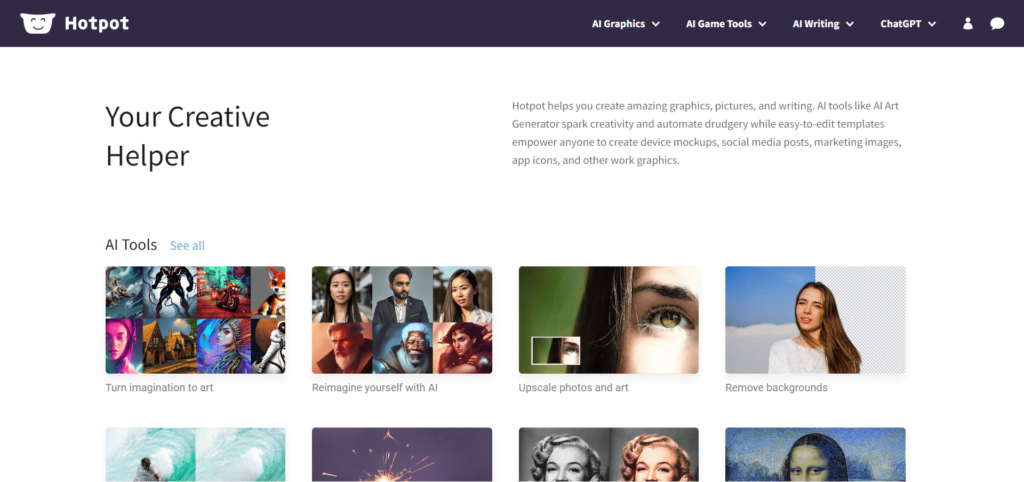Expand the chevron next to AI Graphics
1024x482 pixels.
pos(655,24)
